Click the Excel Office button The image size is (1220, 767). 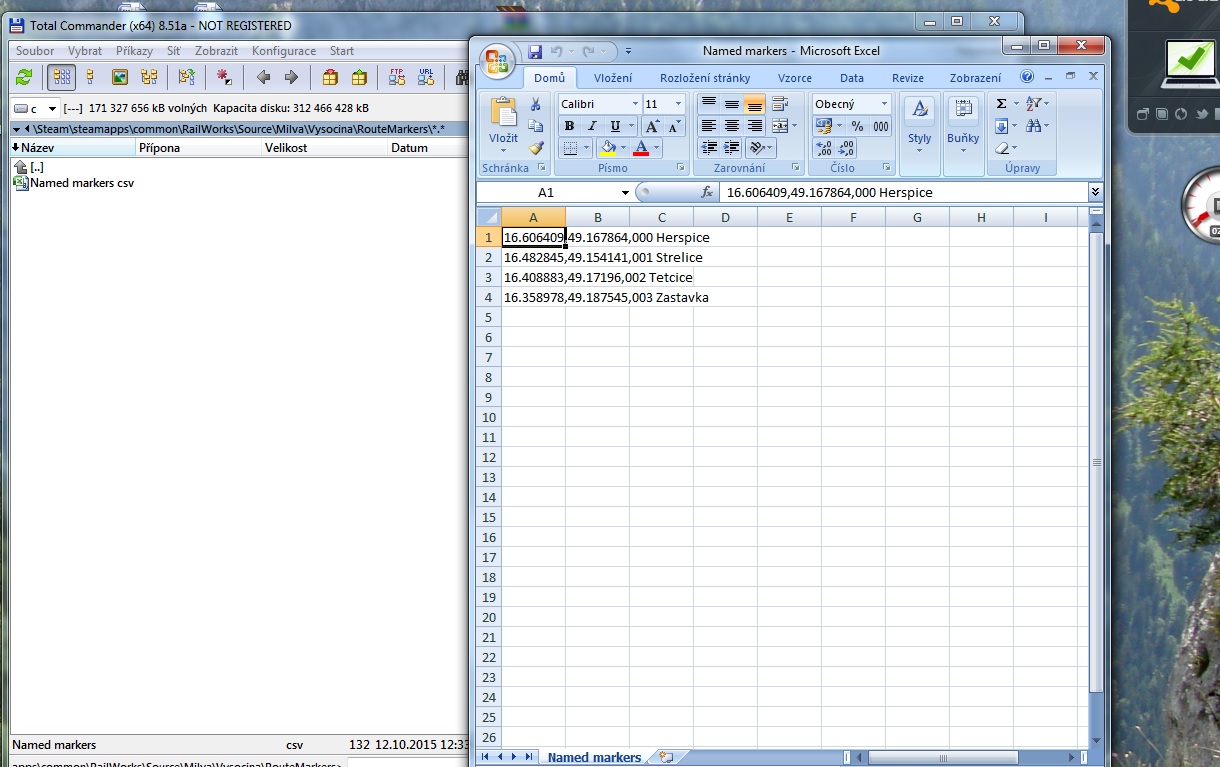[496, 61]
